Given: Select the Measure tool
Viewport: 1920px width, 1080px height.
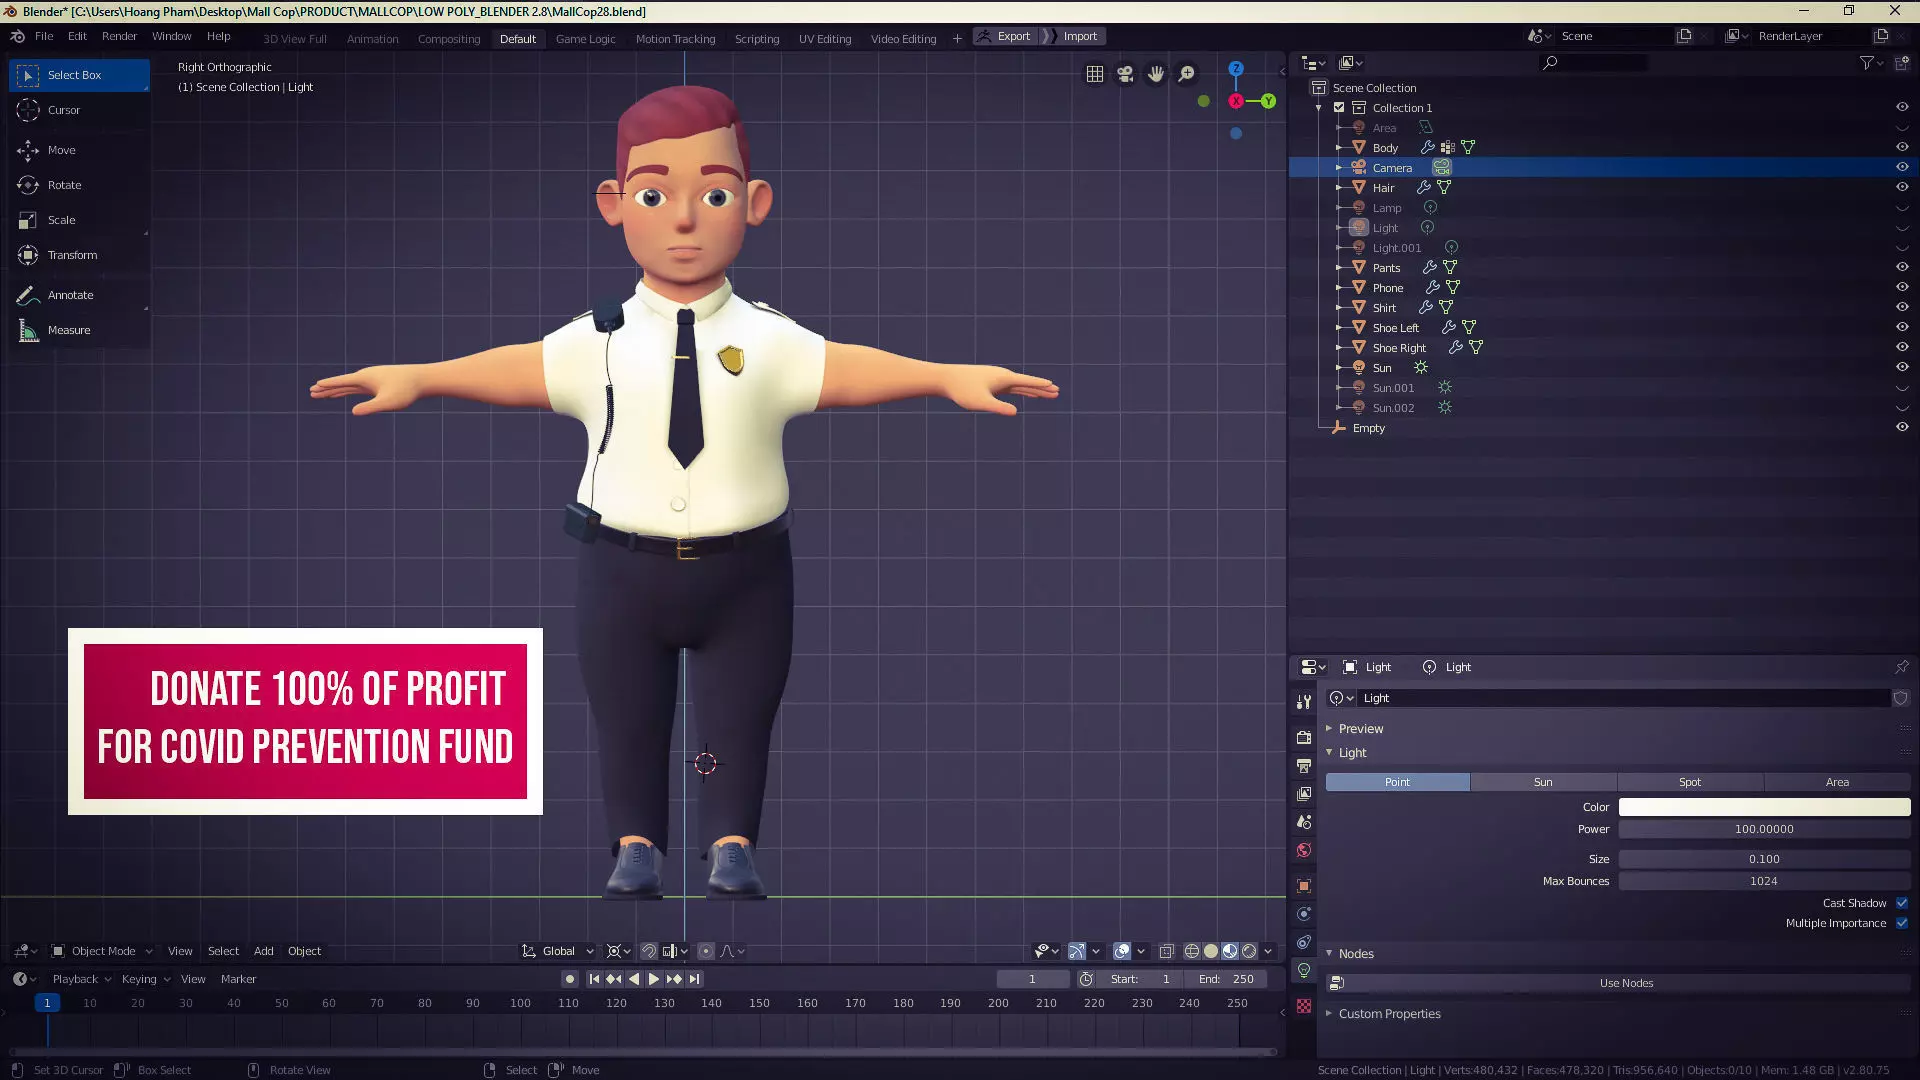Looking at the screenshot, I should [68, 330].
